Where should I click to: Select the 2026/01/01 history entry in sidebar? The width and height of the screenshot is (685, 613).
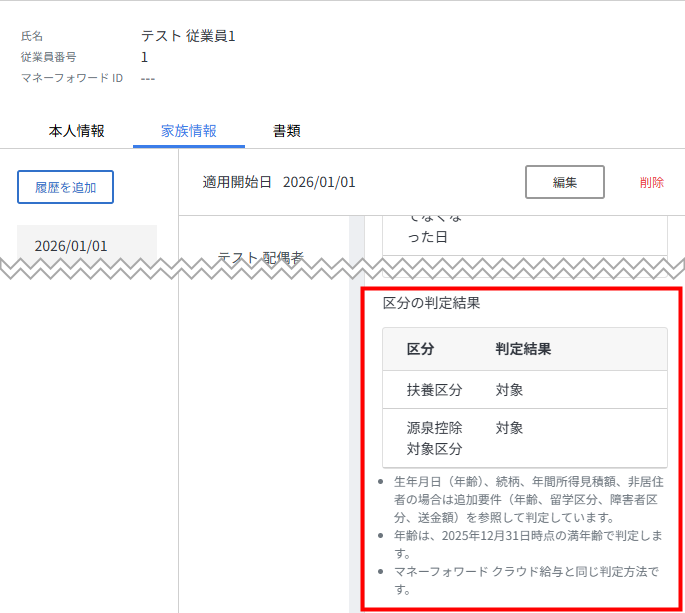pos(71,245)
